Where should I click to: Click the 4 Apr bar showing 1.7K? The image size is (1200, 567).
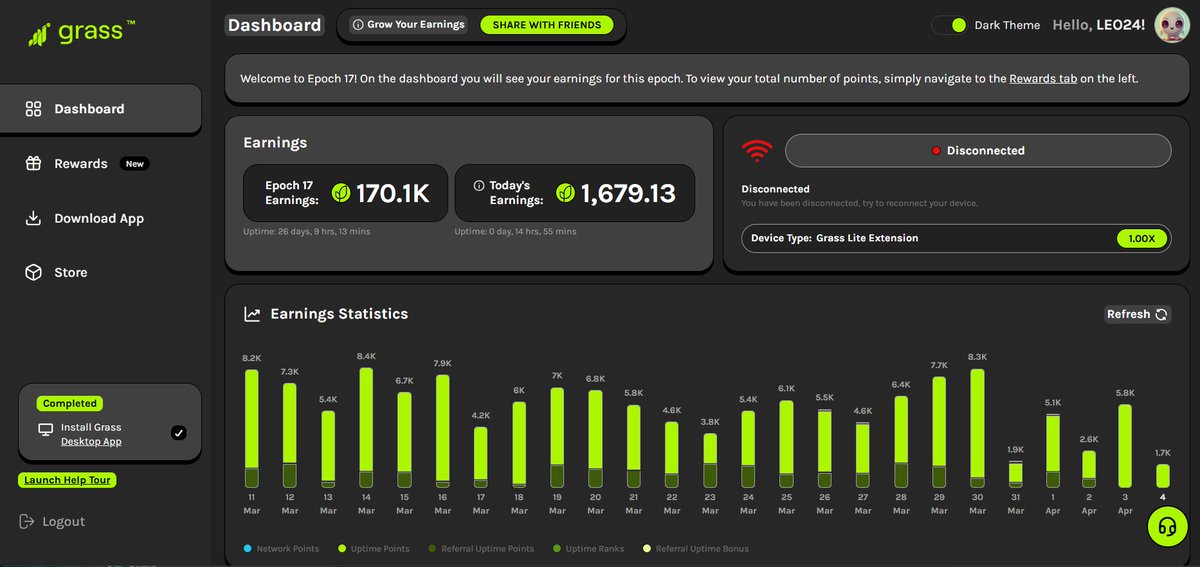point(1162,475)
